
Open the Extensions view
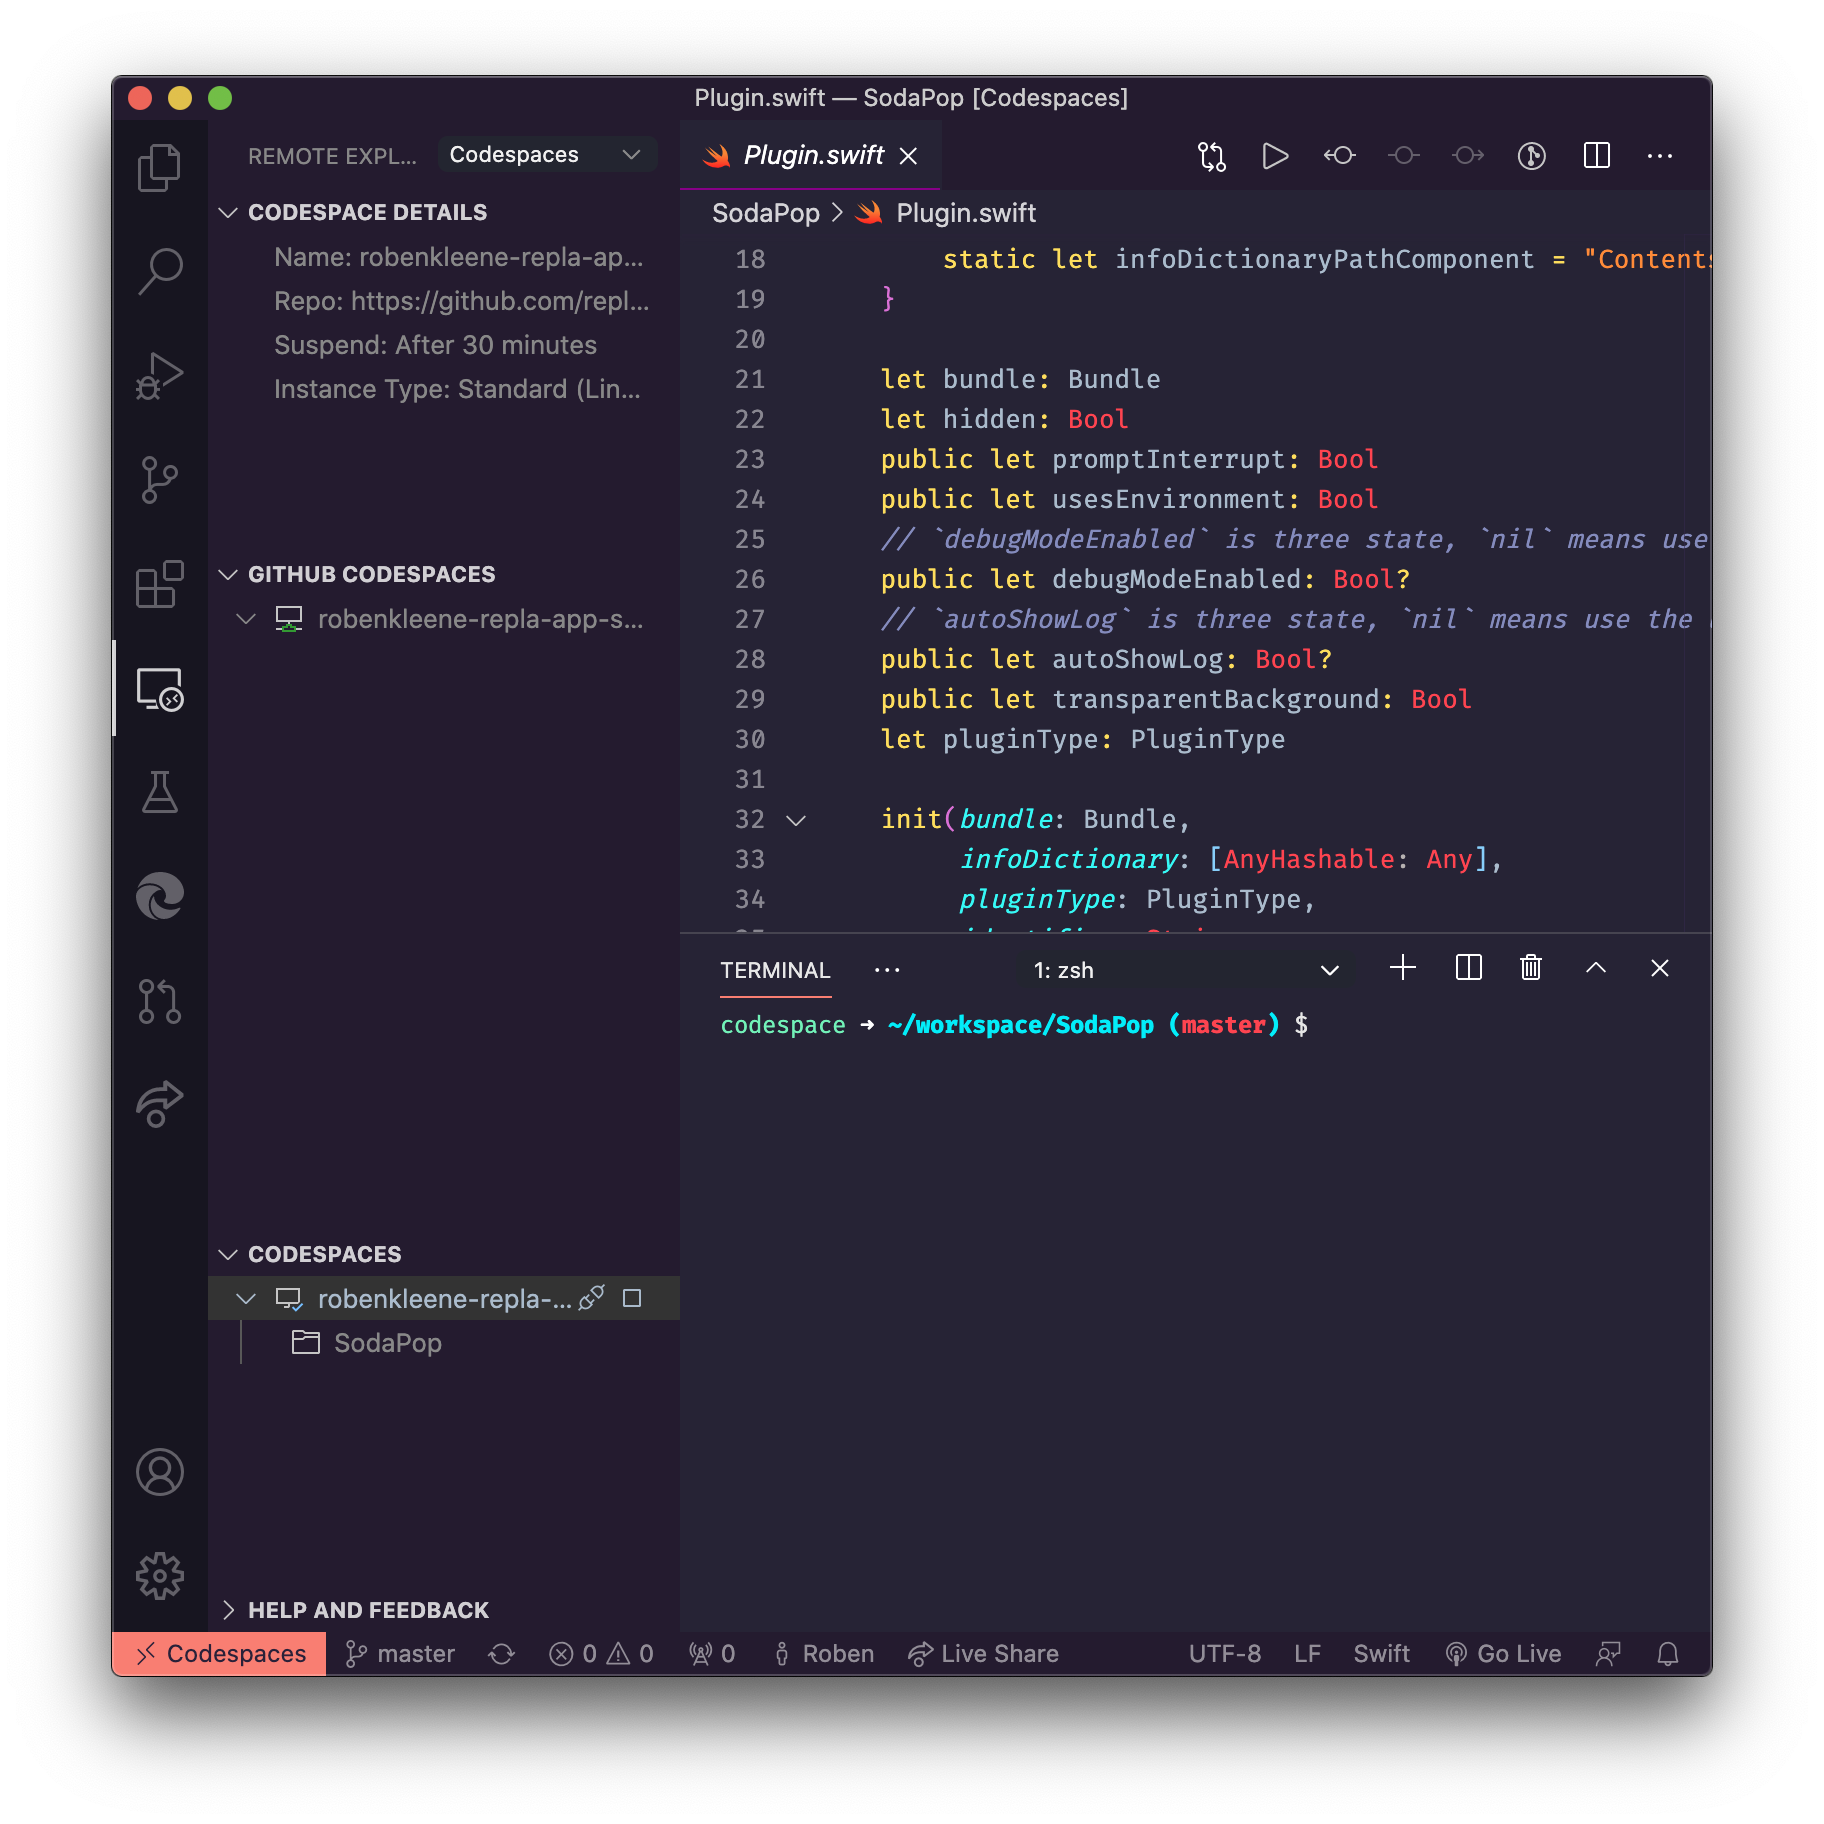[x=160, y=585]
